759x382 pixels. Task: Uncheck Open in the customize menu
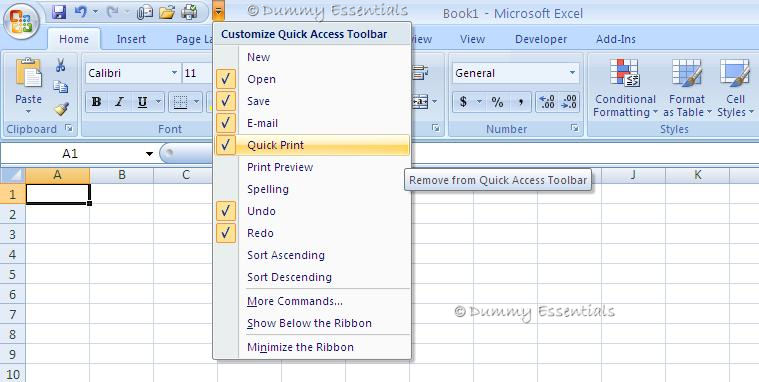(x=226, y=79)
